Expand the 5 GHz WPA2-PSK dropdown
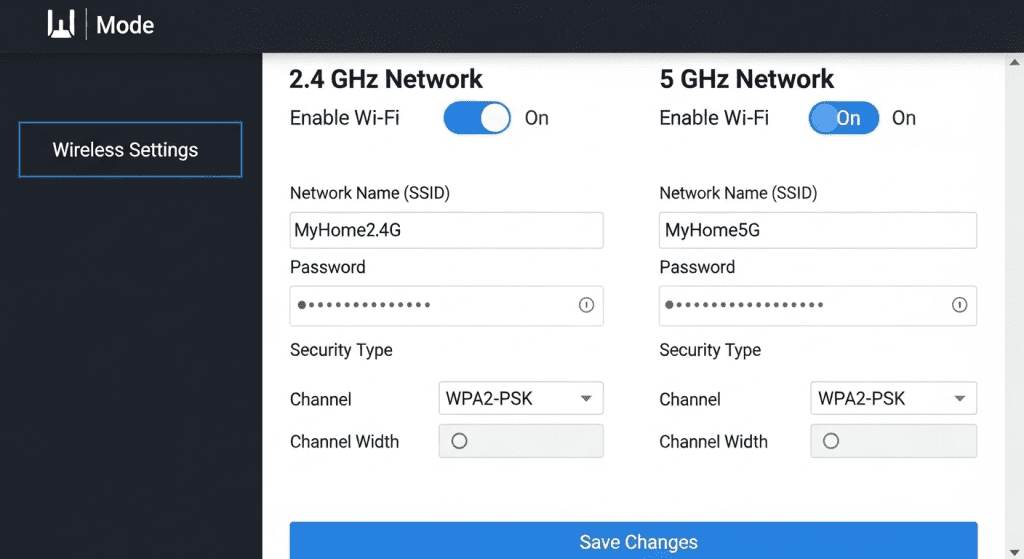 coord(892,399)
